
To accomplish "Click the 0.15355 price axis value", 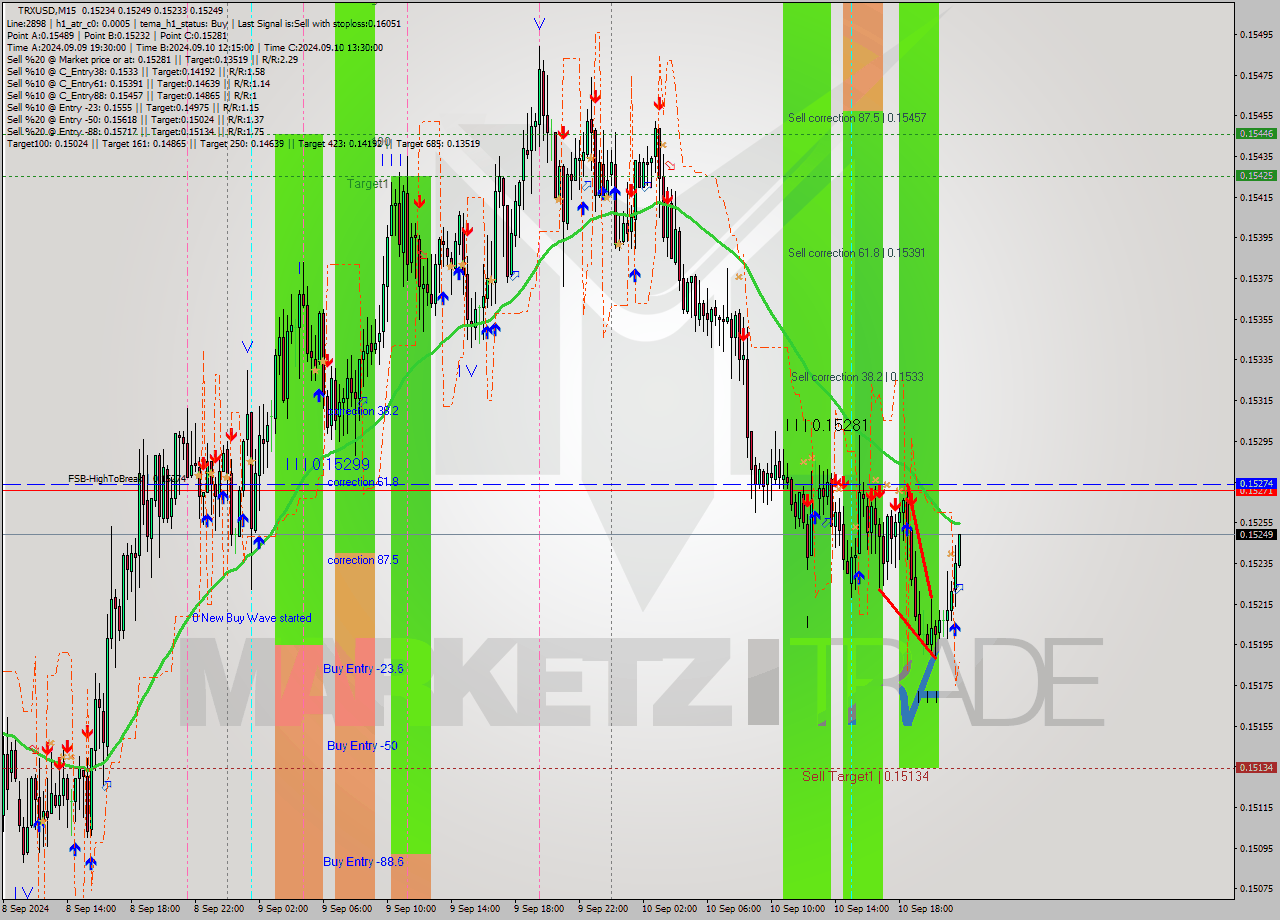I will click(x=1256, y=320).
